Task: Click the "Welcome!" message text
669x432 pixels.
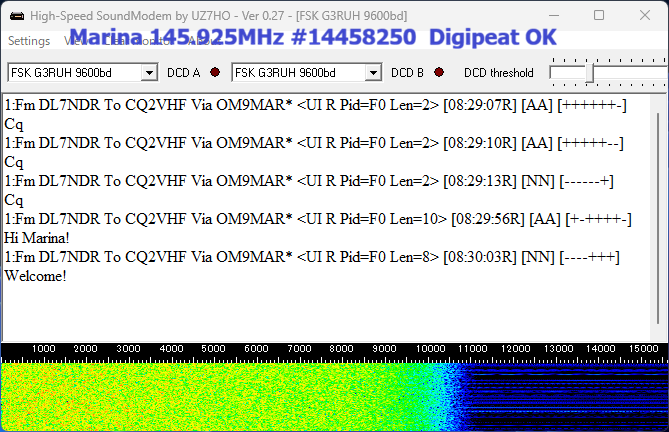Action: coord(35,276)
